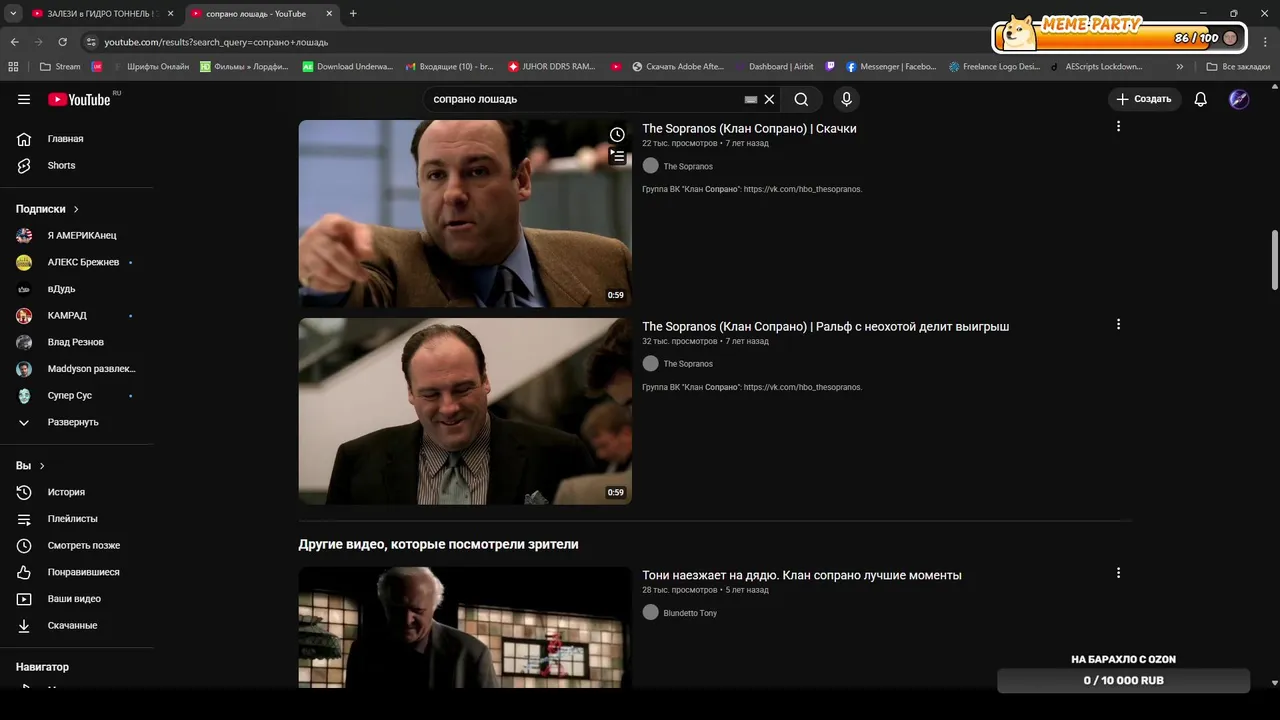
Task: Open the Тони наезжает на дядю title
Action: (802, 576)
